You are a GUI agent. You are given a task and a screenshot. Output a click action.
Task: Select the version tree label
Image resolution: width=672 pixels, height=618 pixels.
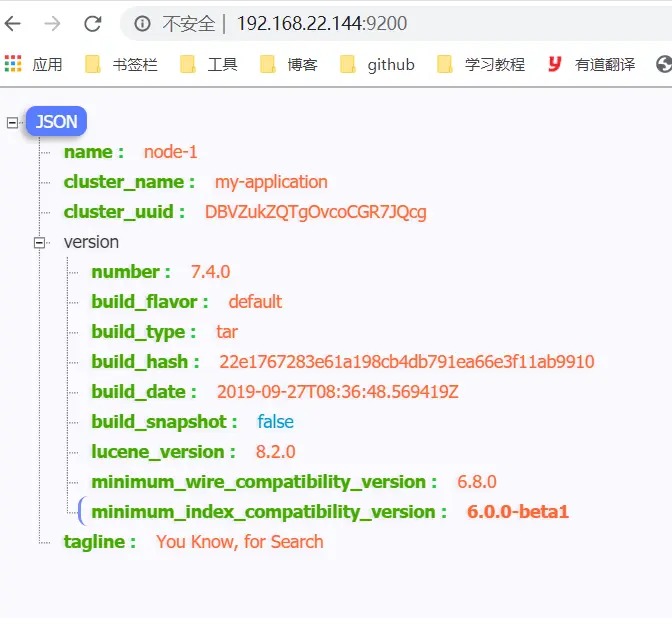(x=91, y=242)
